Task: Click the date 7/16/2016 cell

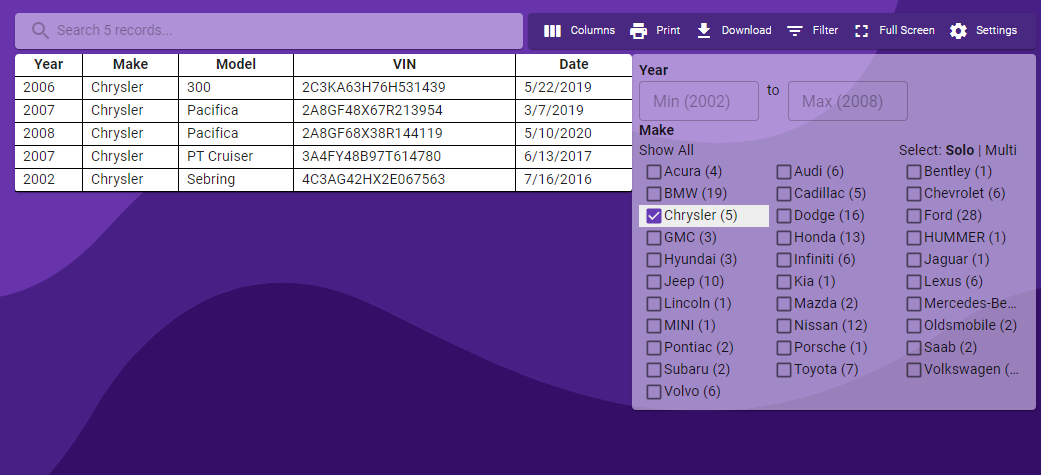Action: pos(574,179)
